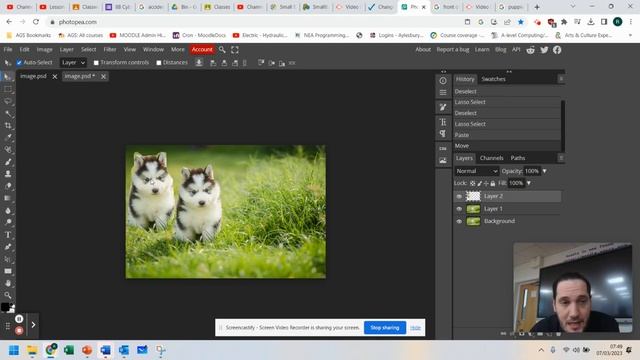Open the Character panel icon
640x360 pixels.
(x=443, y=122)
